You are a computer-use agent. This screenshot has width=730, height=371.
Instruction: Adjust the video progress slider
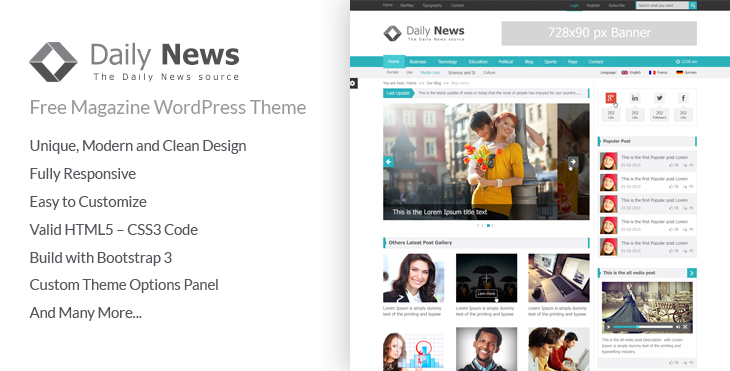tap(642, 327)
